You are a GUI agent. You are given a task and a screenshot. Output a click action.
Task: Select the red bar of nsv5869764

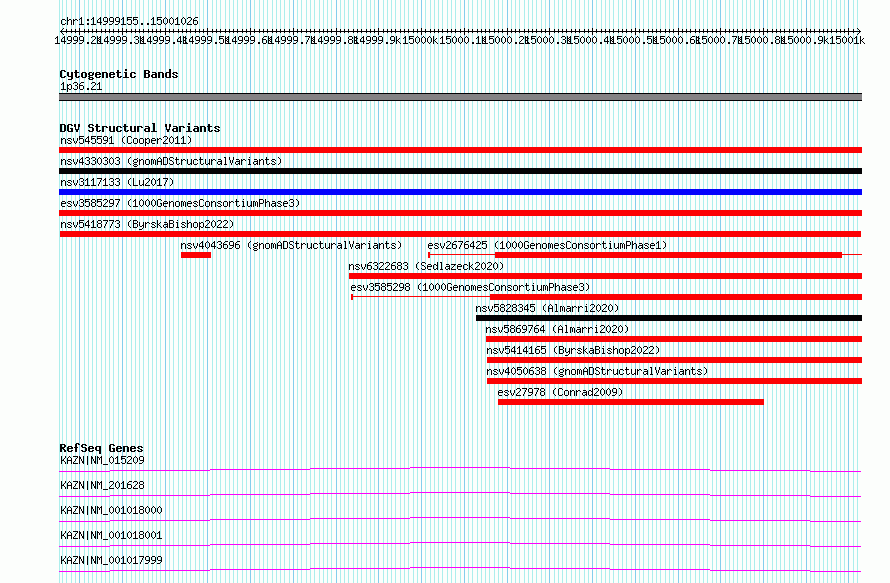coord(674,339)
